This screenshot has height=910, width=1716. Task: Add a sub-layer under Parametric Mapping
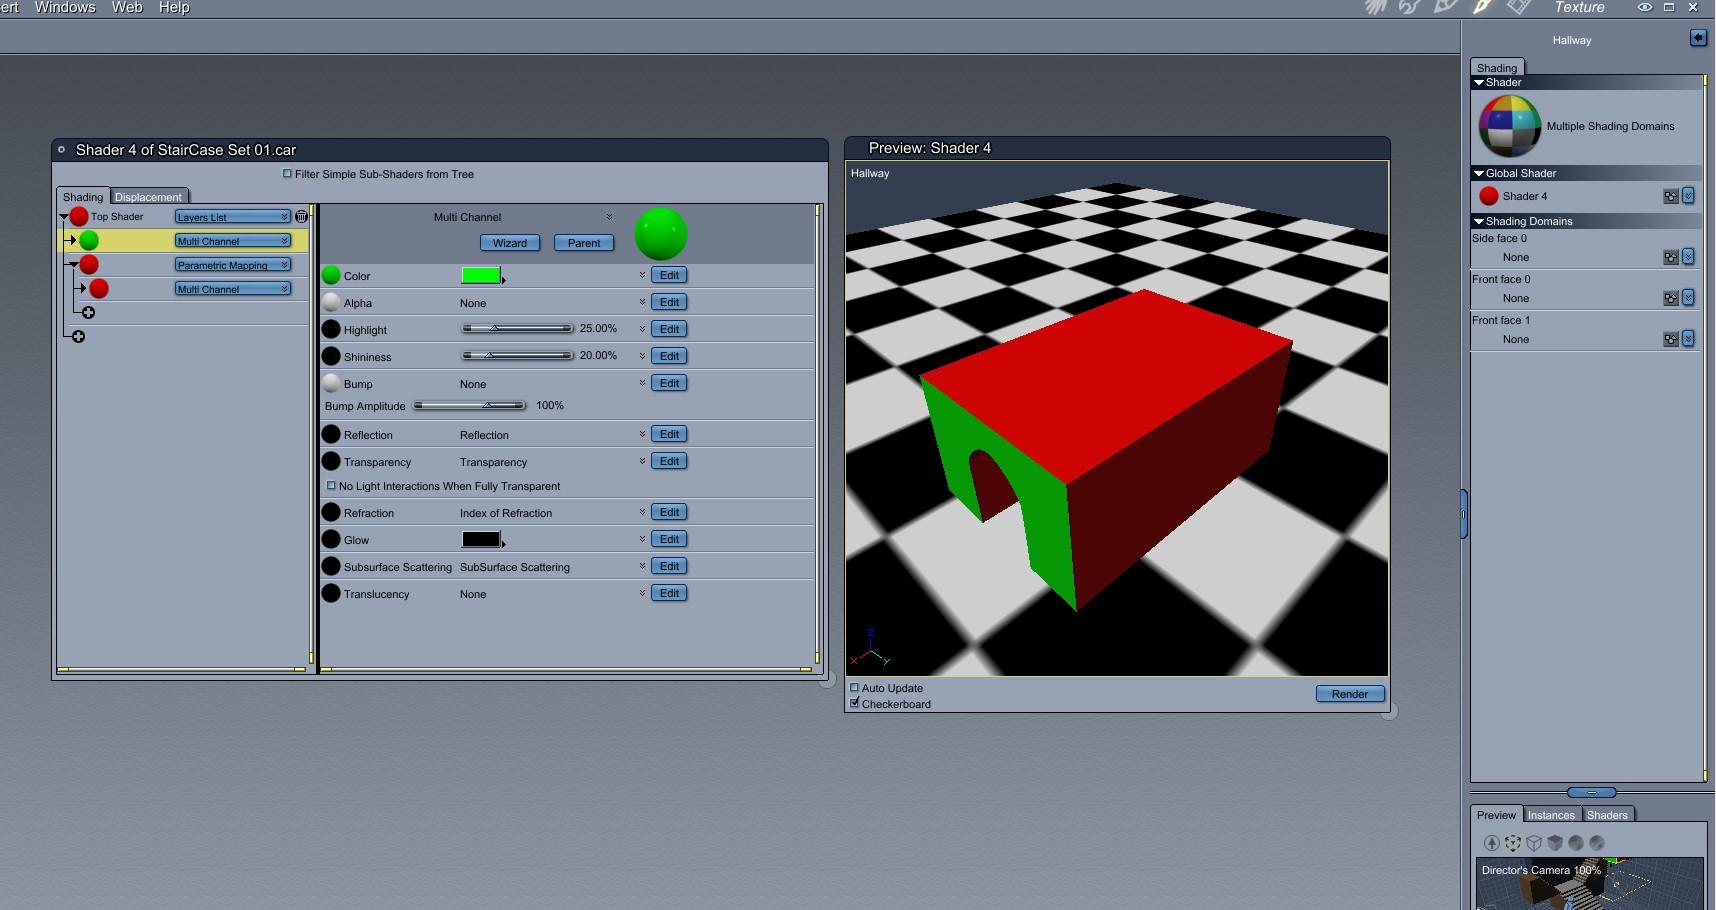coord(88,313)
